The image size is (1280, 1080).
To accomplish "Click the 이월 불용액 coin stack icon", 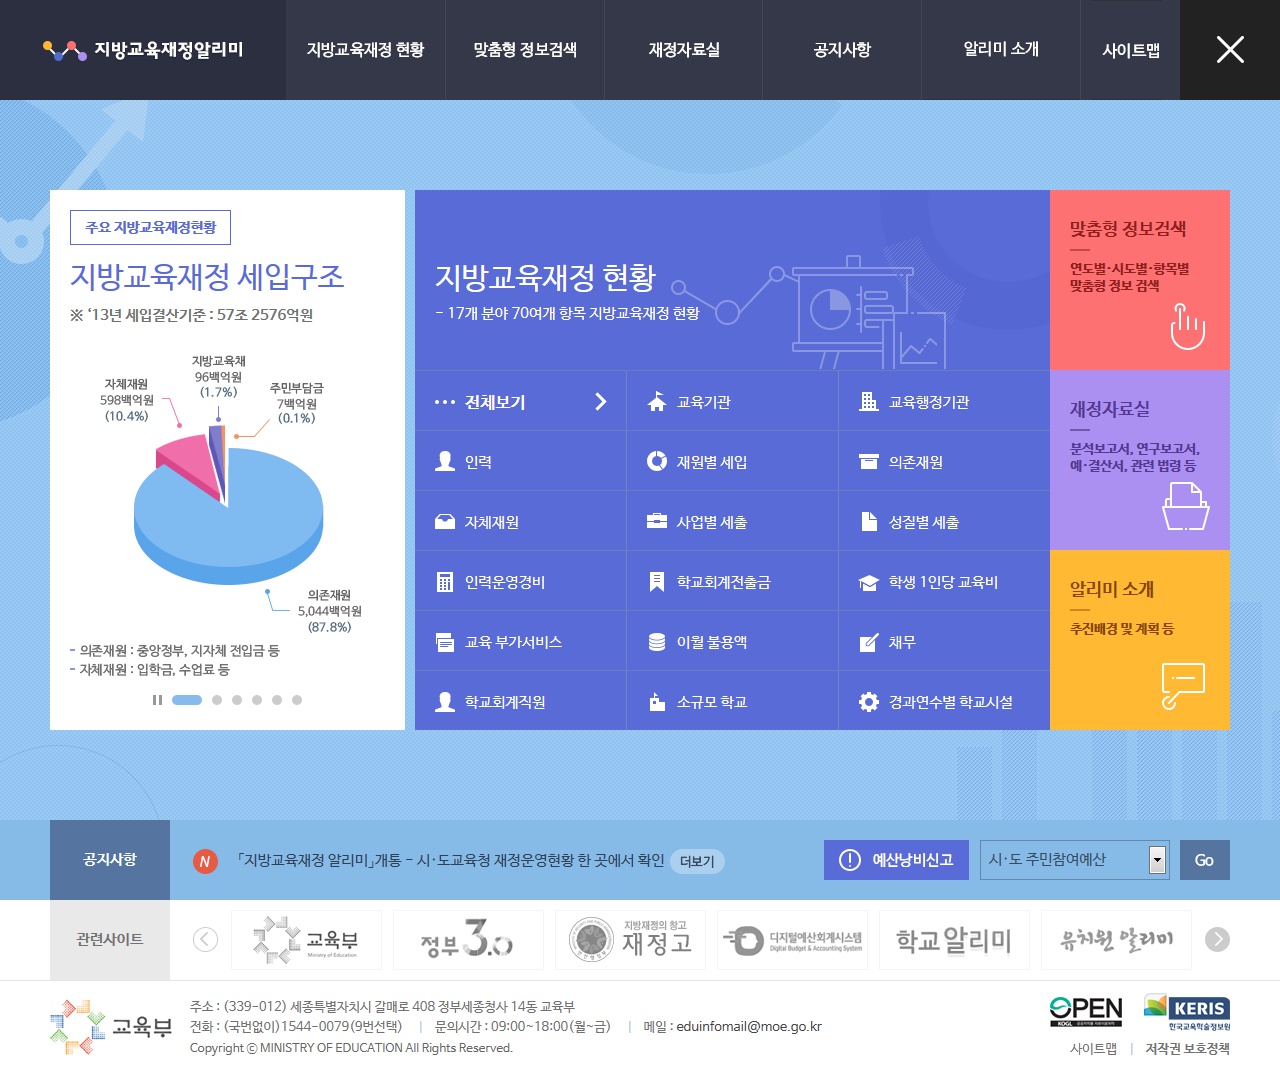I will pyautogui.click(x=657, y=642).
